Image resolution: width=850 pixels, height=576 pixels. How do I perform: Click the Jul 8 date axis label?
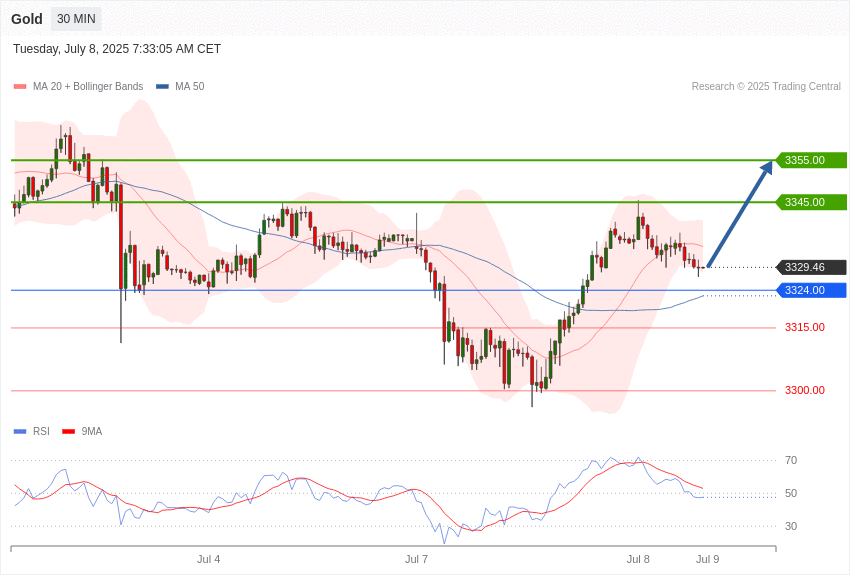638,559
